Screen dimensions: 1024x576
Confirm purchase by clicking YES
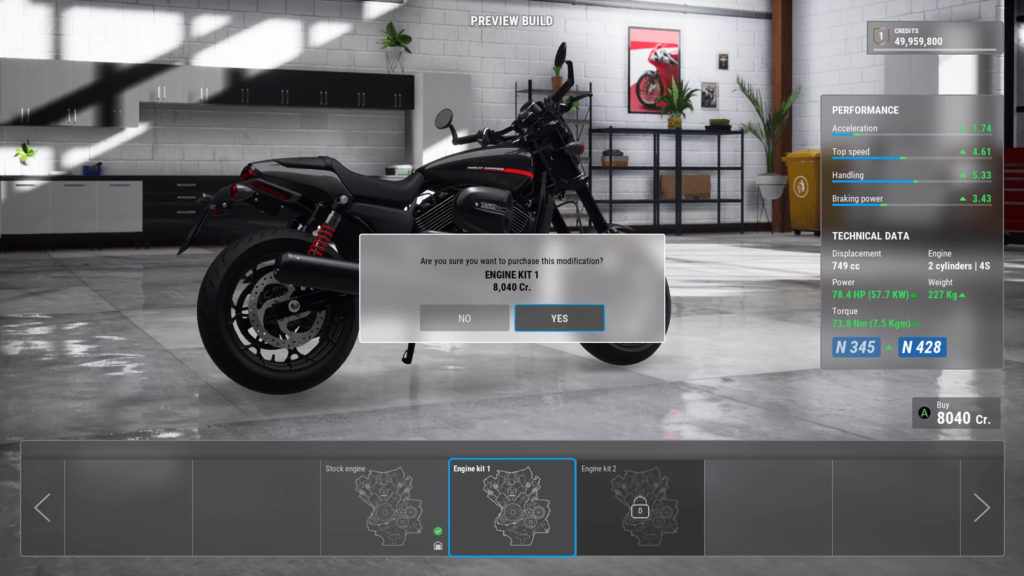pos(559,318)
